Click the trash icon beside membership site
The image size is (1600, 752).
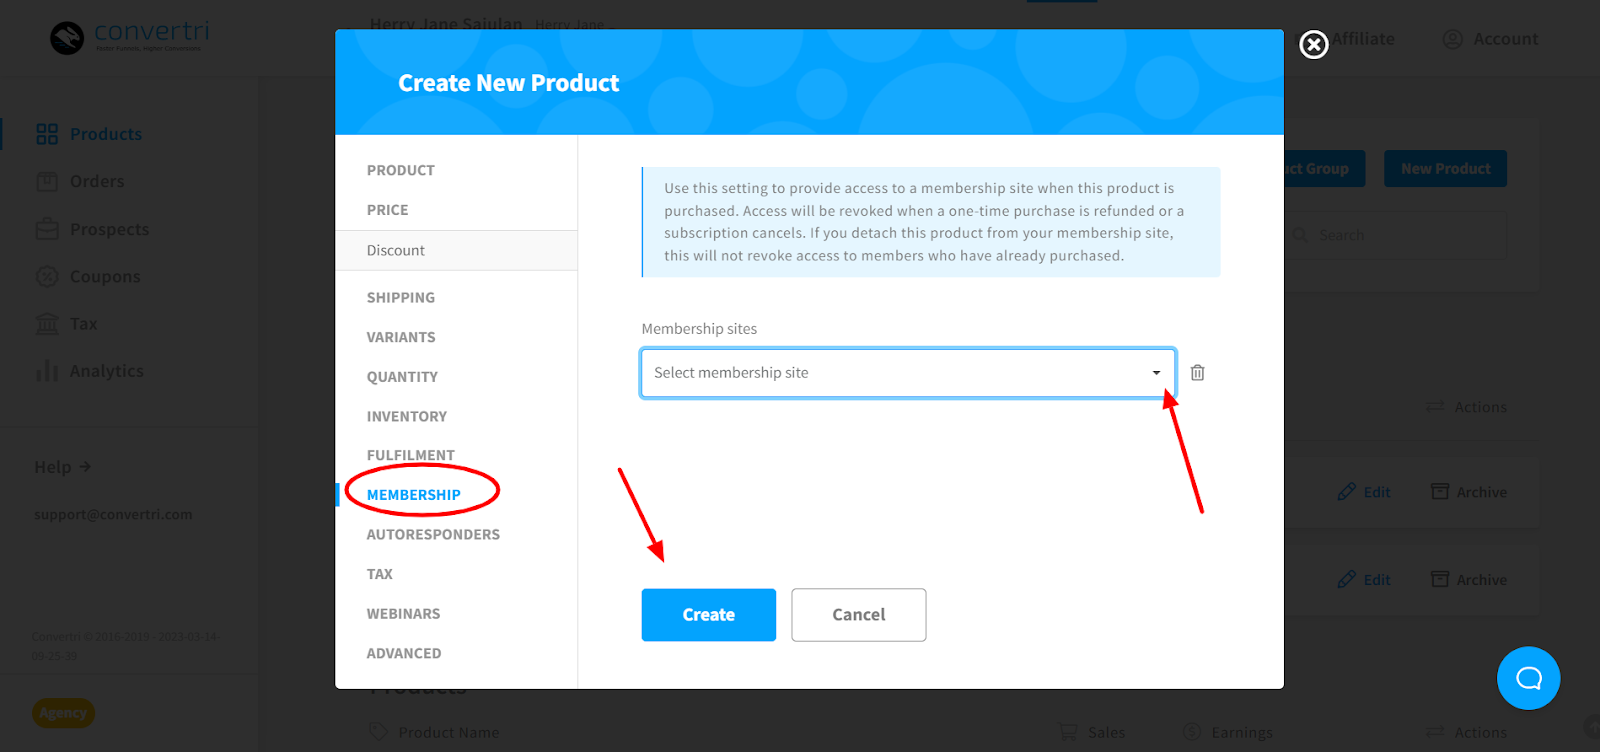(x=1197, y=373)
